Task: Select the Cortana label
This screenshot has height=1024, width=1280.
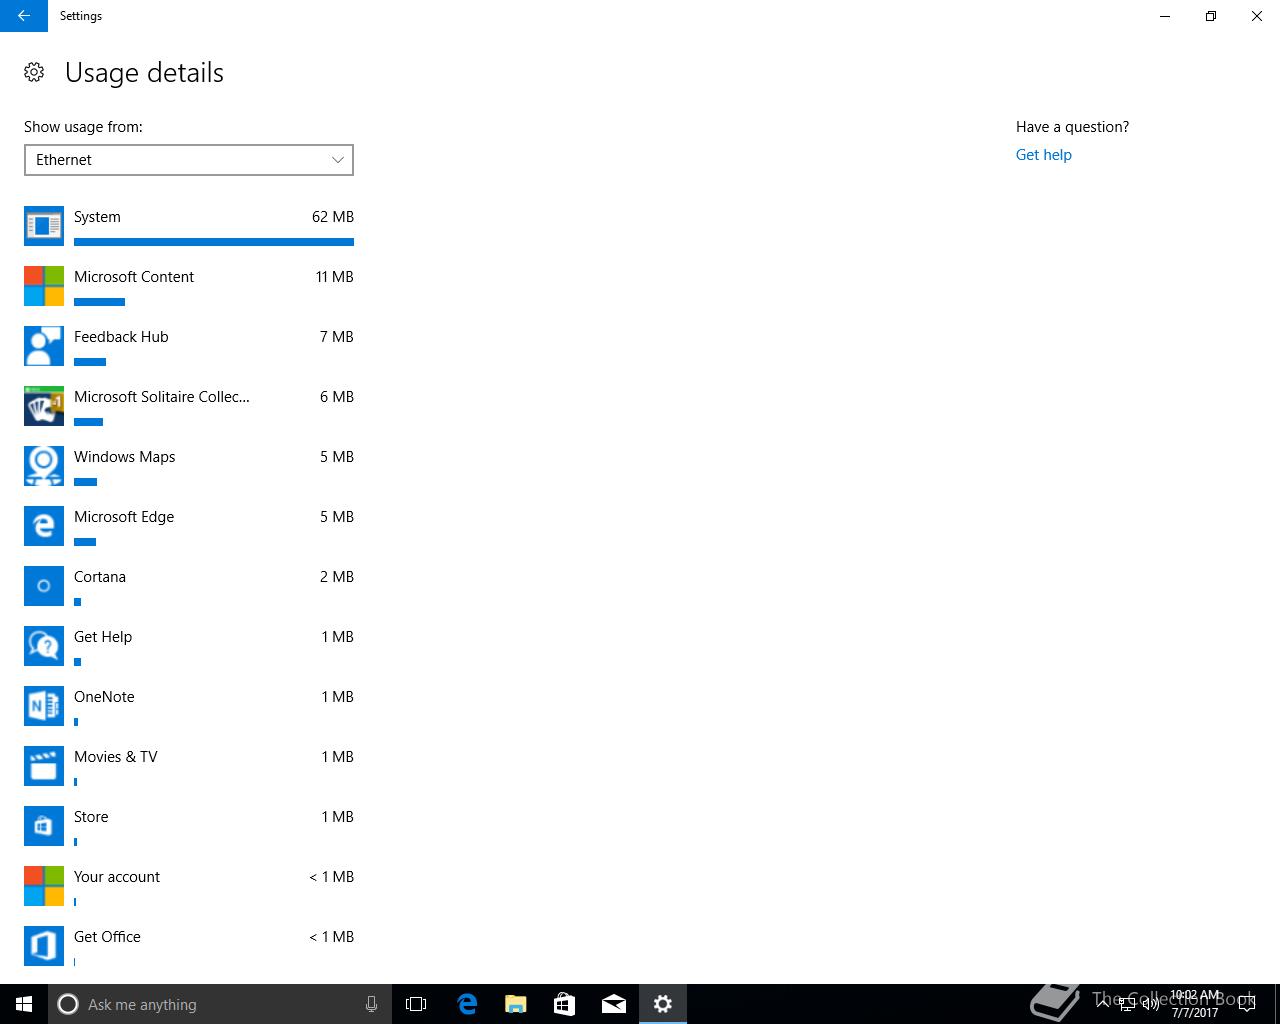Action: click(100, 577)
